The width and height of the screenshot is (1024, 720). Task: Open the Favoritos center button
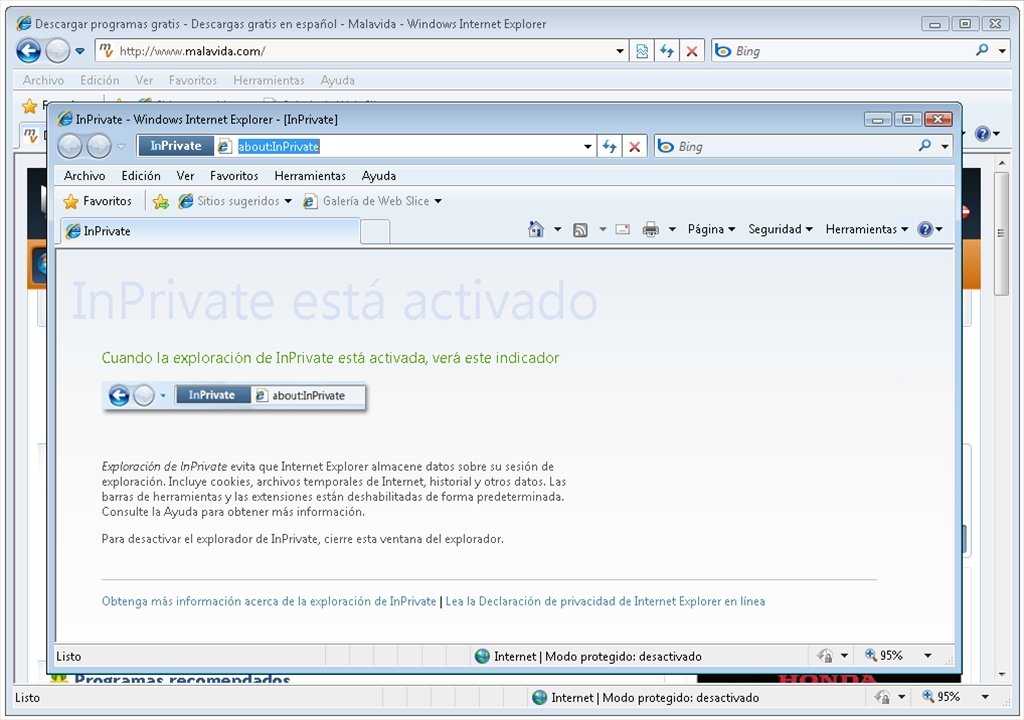97,201
